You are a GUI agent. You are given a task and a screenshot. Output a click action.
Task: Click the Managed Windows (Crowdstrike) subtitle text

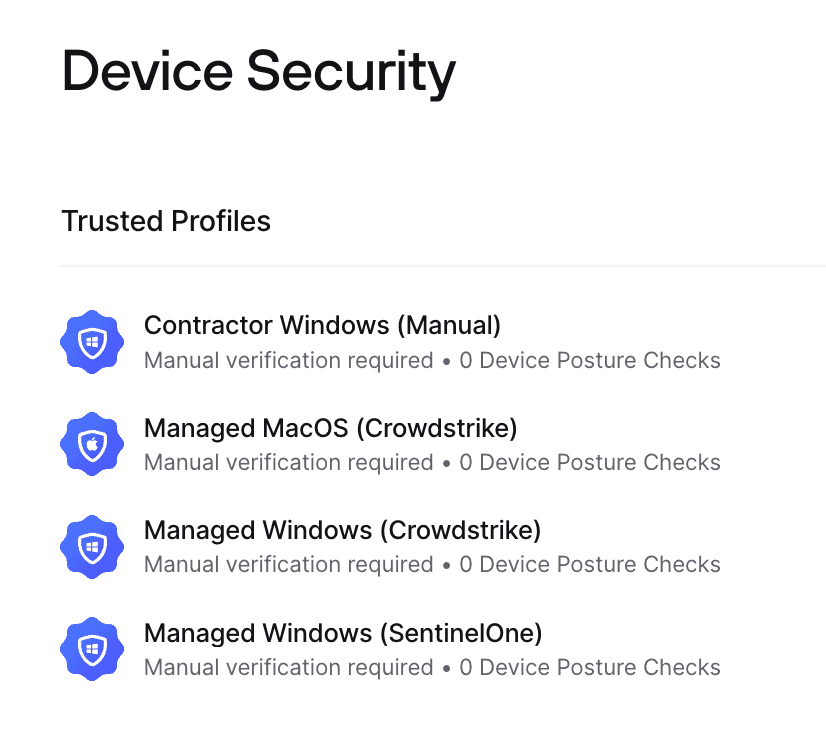(432, 564)
